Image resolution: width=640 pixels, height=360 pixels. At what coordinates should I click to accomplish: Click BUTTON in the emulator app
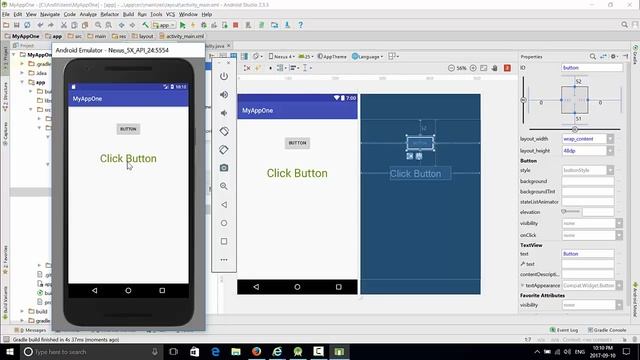[x=128, y=129]
